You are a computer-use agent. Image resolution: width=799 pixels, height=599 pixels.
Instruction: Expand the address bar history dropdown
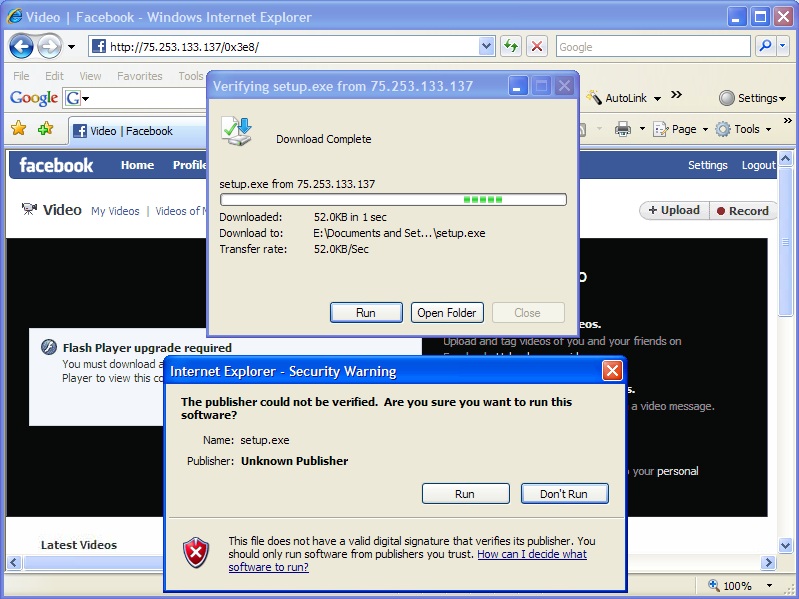tap(487, 46)
